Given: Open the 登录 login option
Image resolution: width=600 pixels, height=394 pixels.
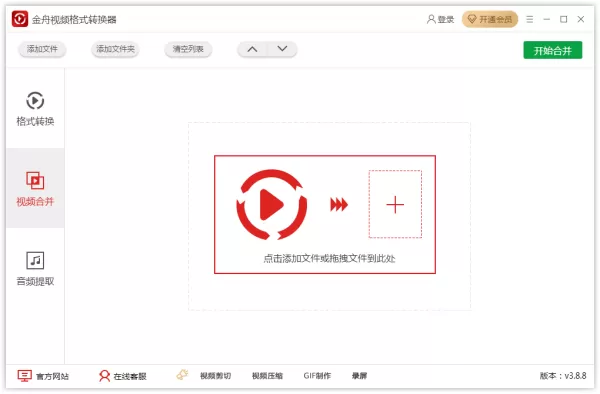Looking at the screenshot, I should 440,19.
